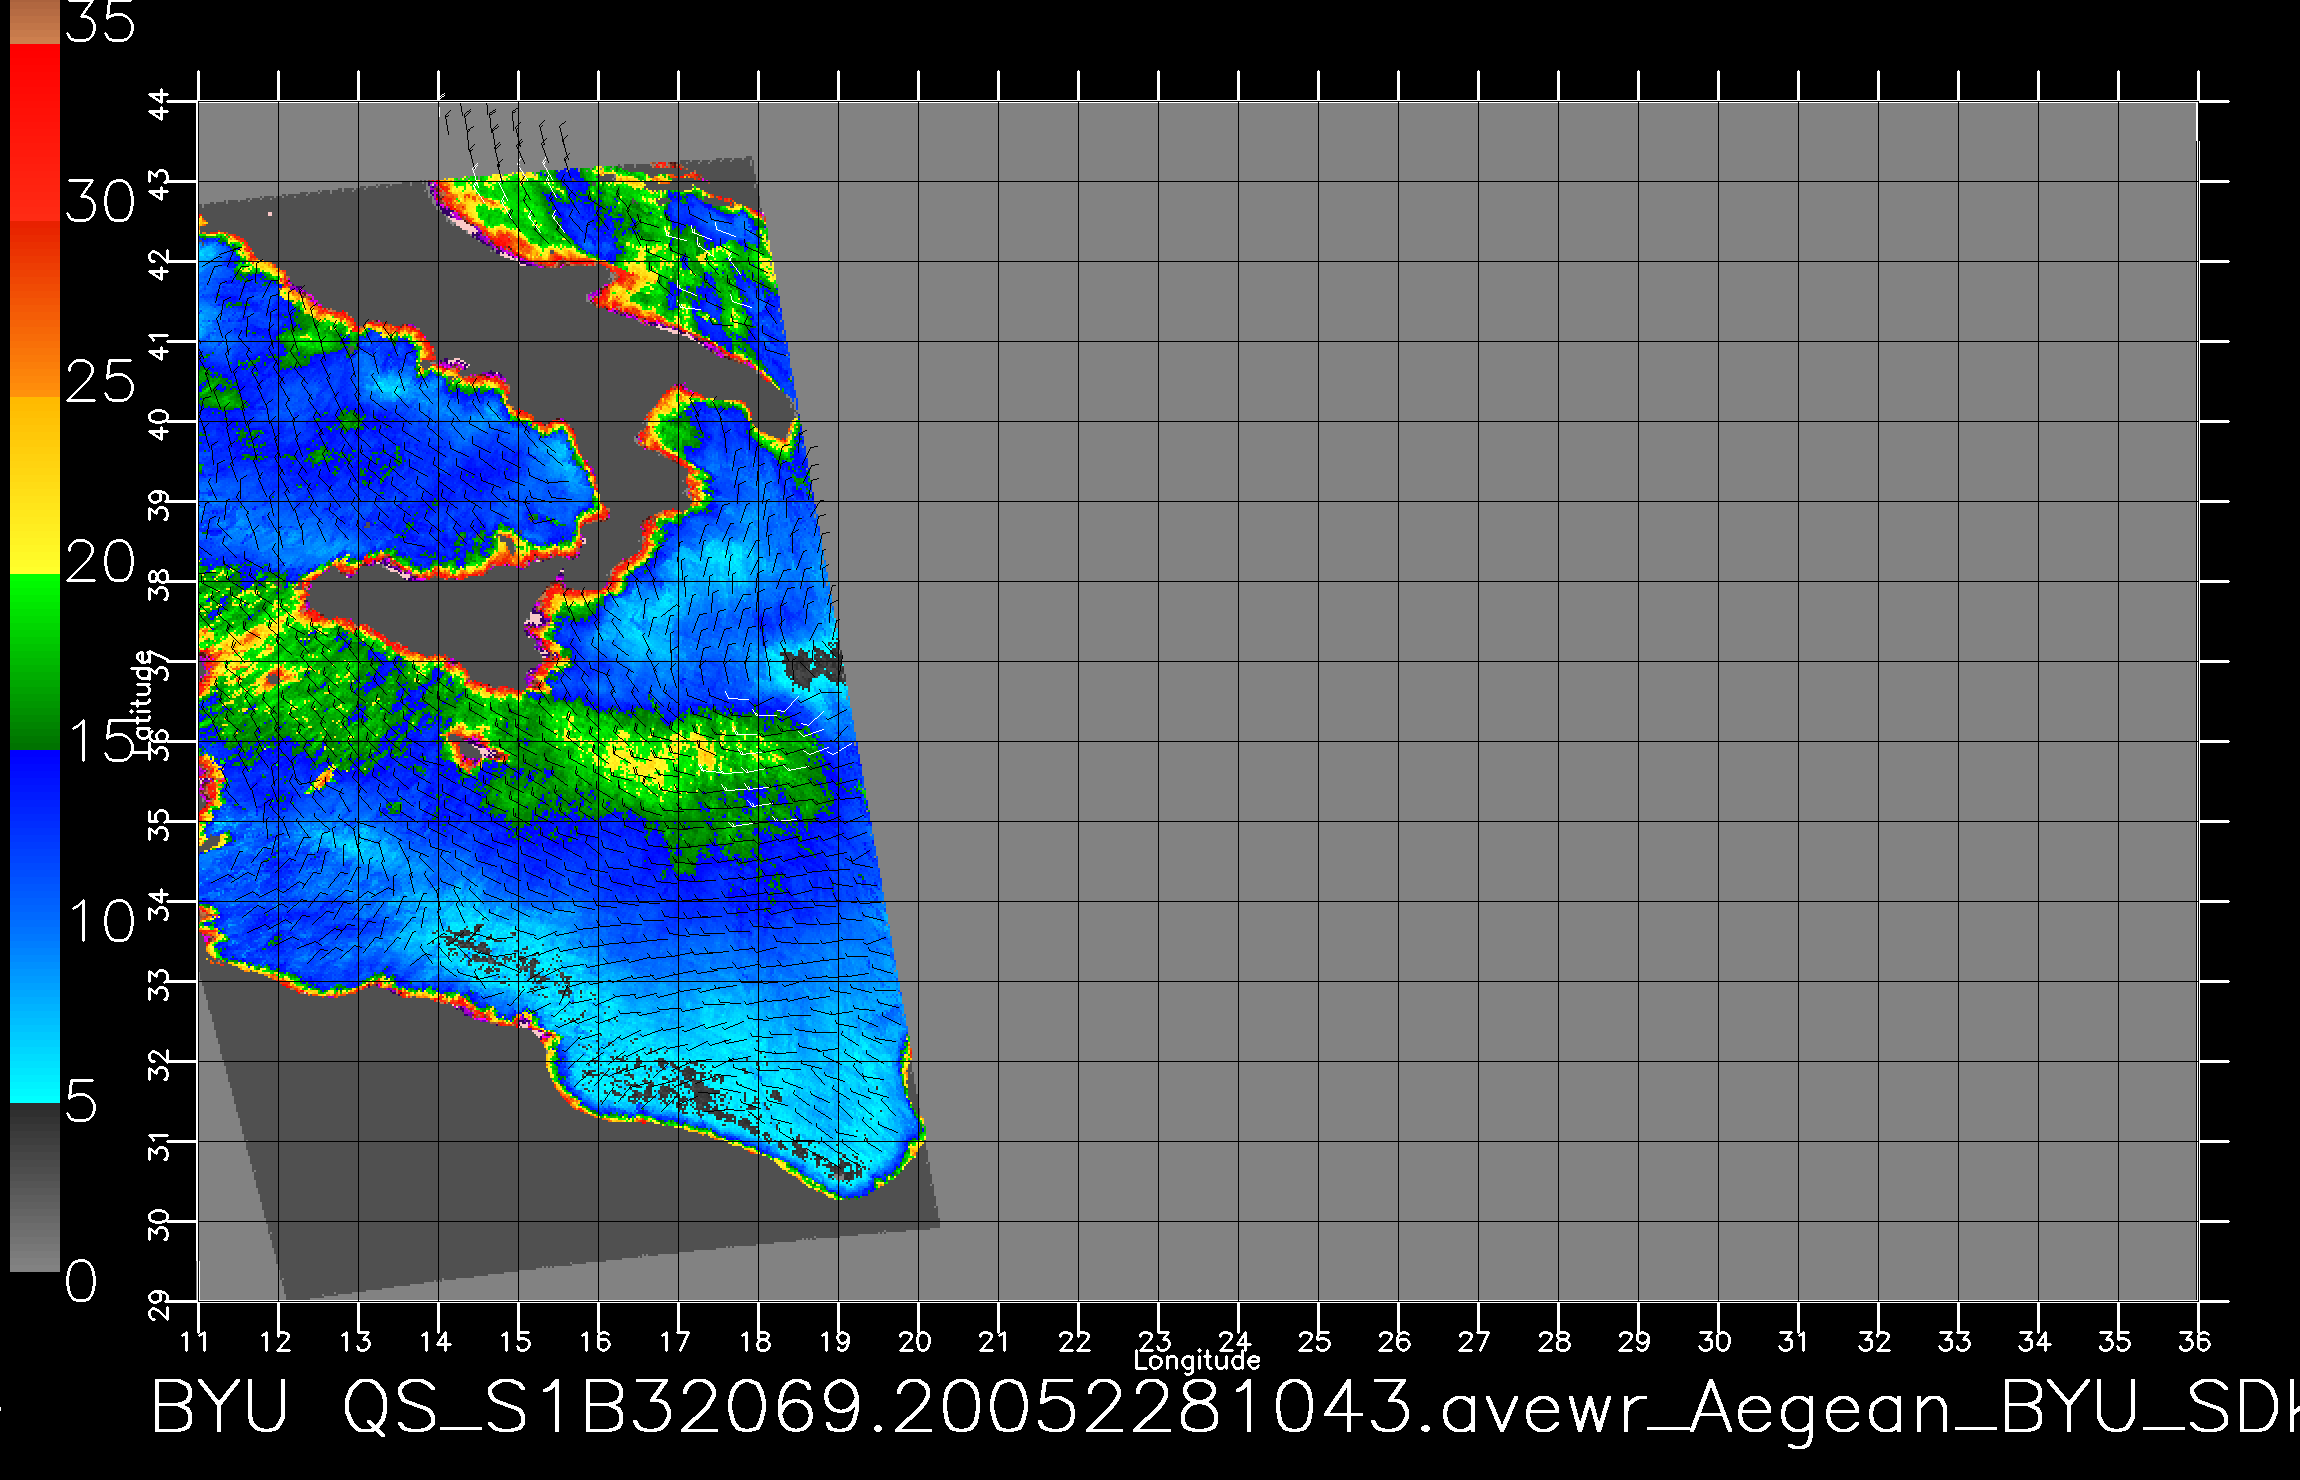Viewport: 2300px width, 1480px height.
Task: Select longitude tick label 22
Action: pyautogui.click(x=1075, y=1341)
